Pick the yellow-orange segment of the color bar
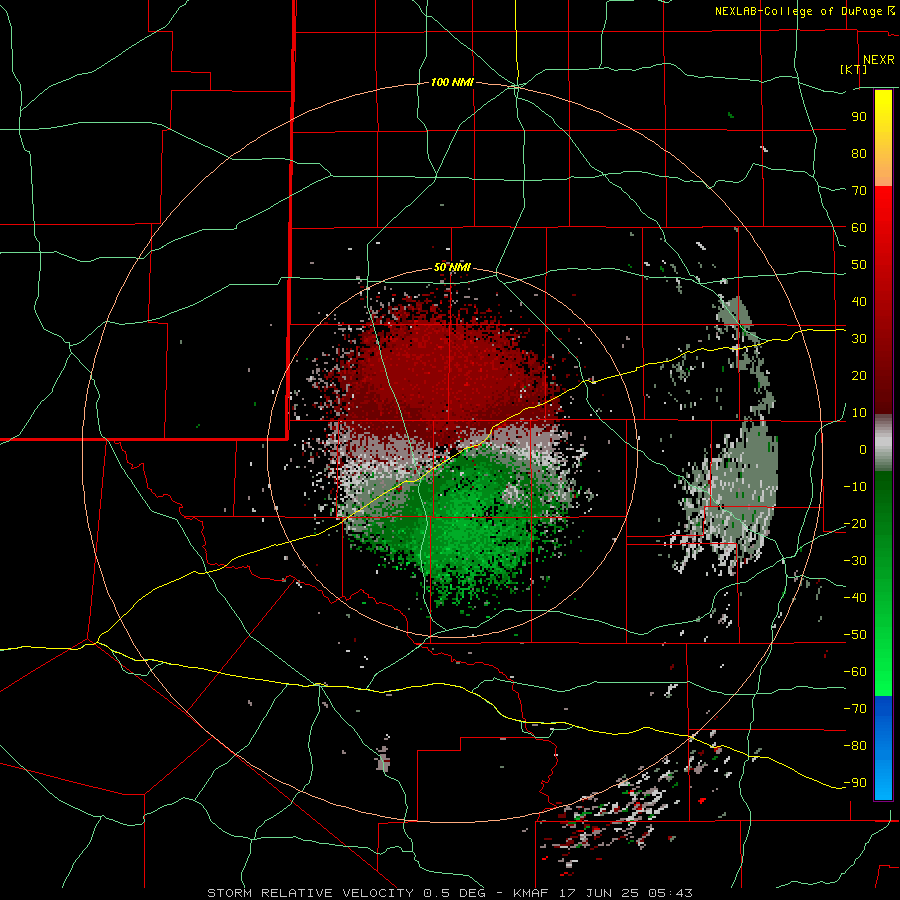The height and width of the screenshot is (900, 900). pyautogui.click(x=883, y=138)
